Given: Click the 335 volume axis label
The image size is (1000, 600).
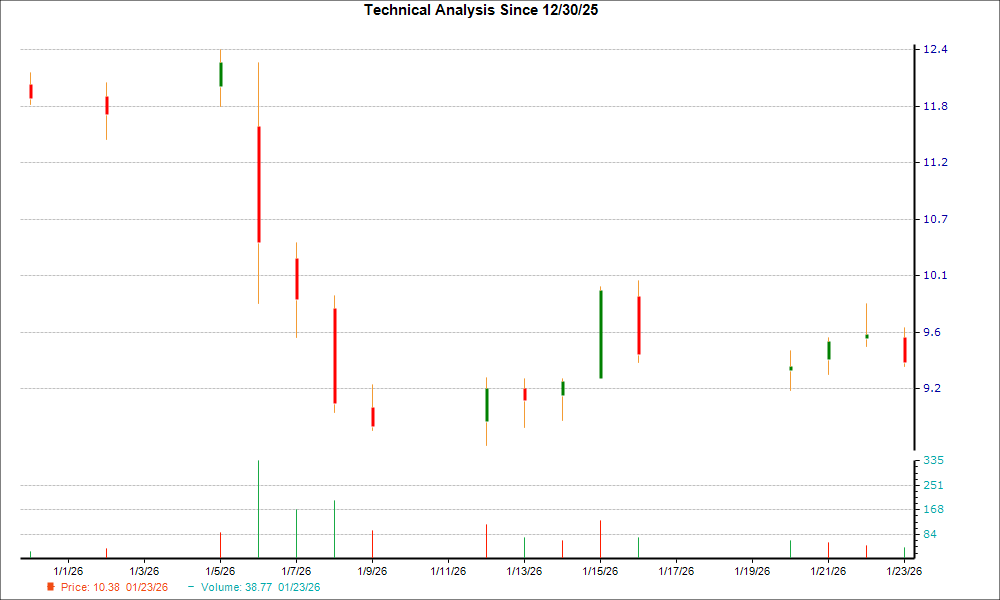Looking at the screenshot, I should coord(934,460).
